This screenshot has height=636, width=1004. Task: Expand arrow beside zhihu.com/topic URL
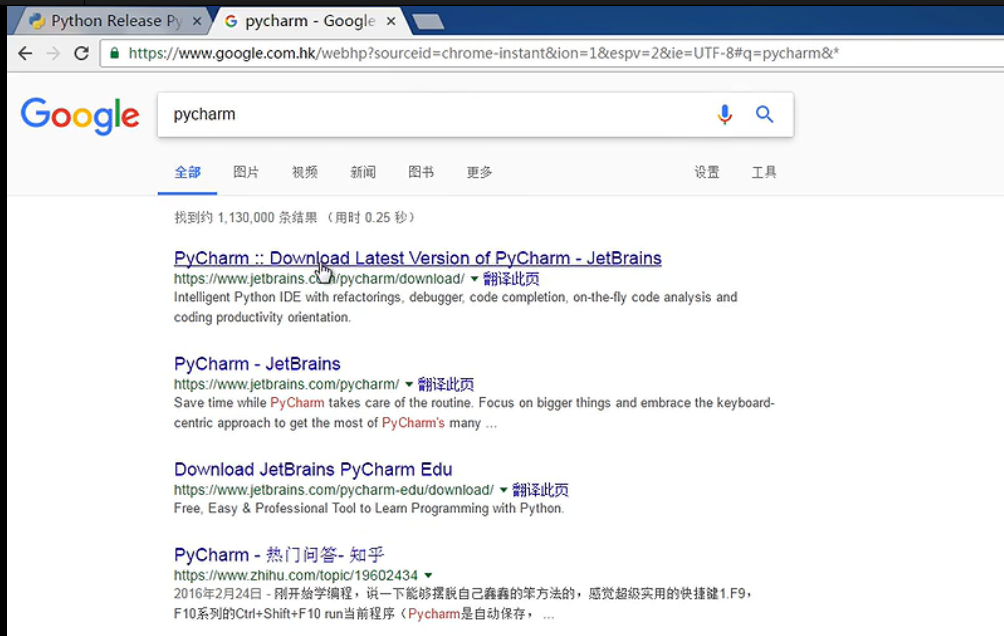tap(428, 576)
